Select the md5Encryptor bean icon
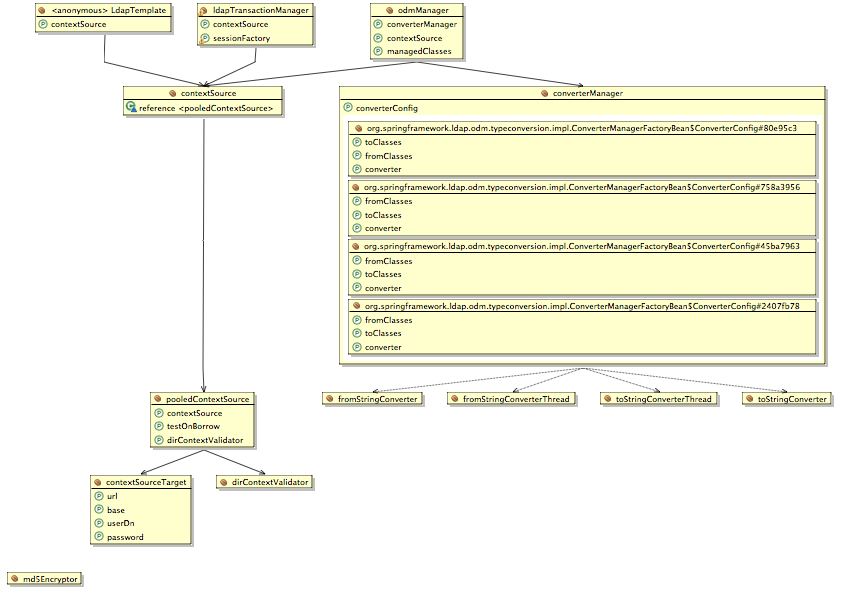Screen dimensions: 841x591 click(x=15, y=579)
